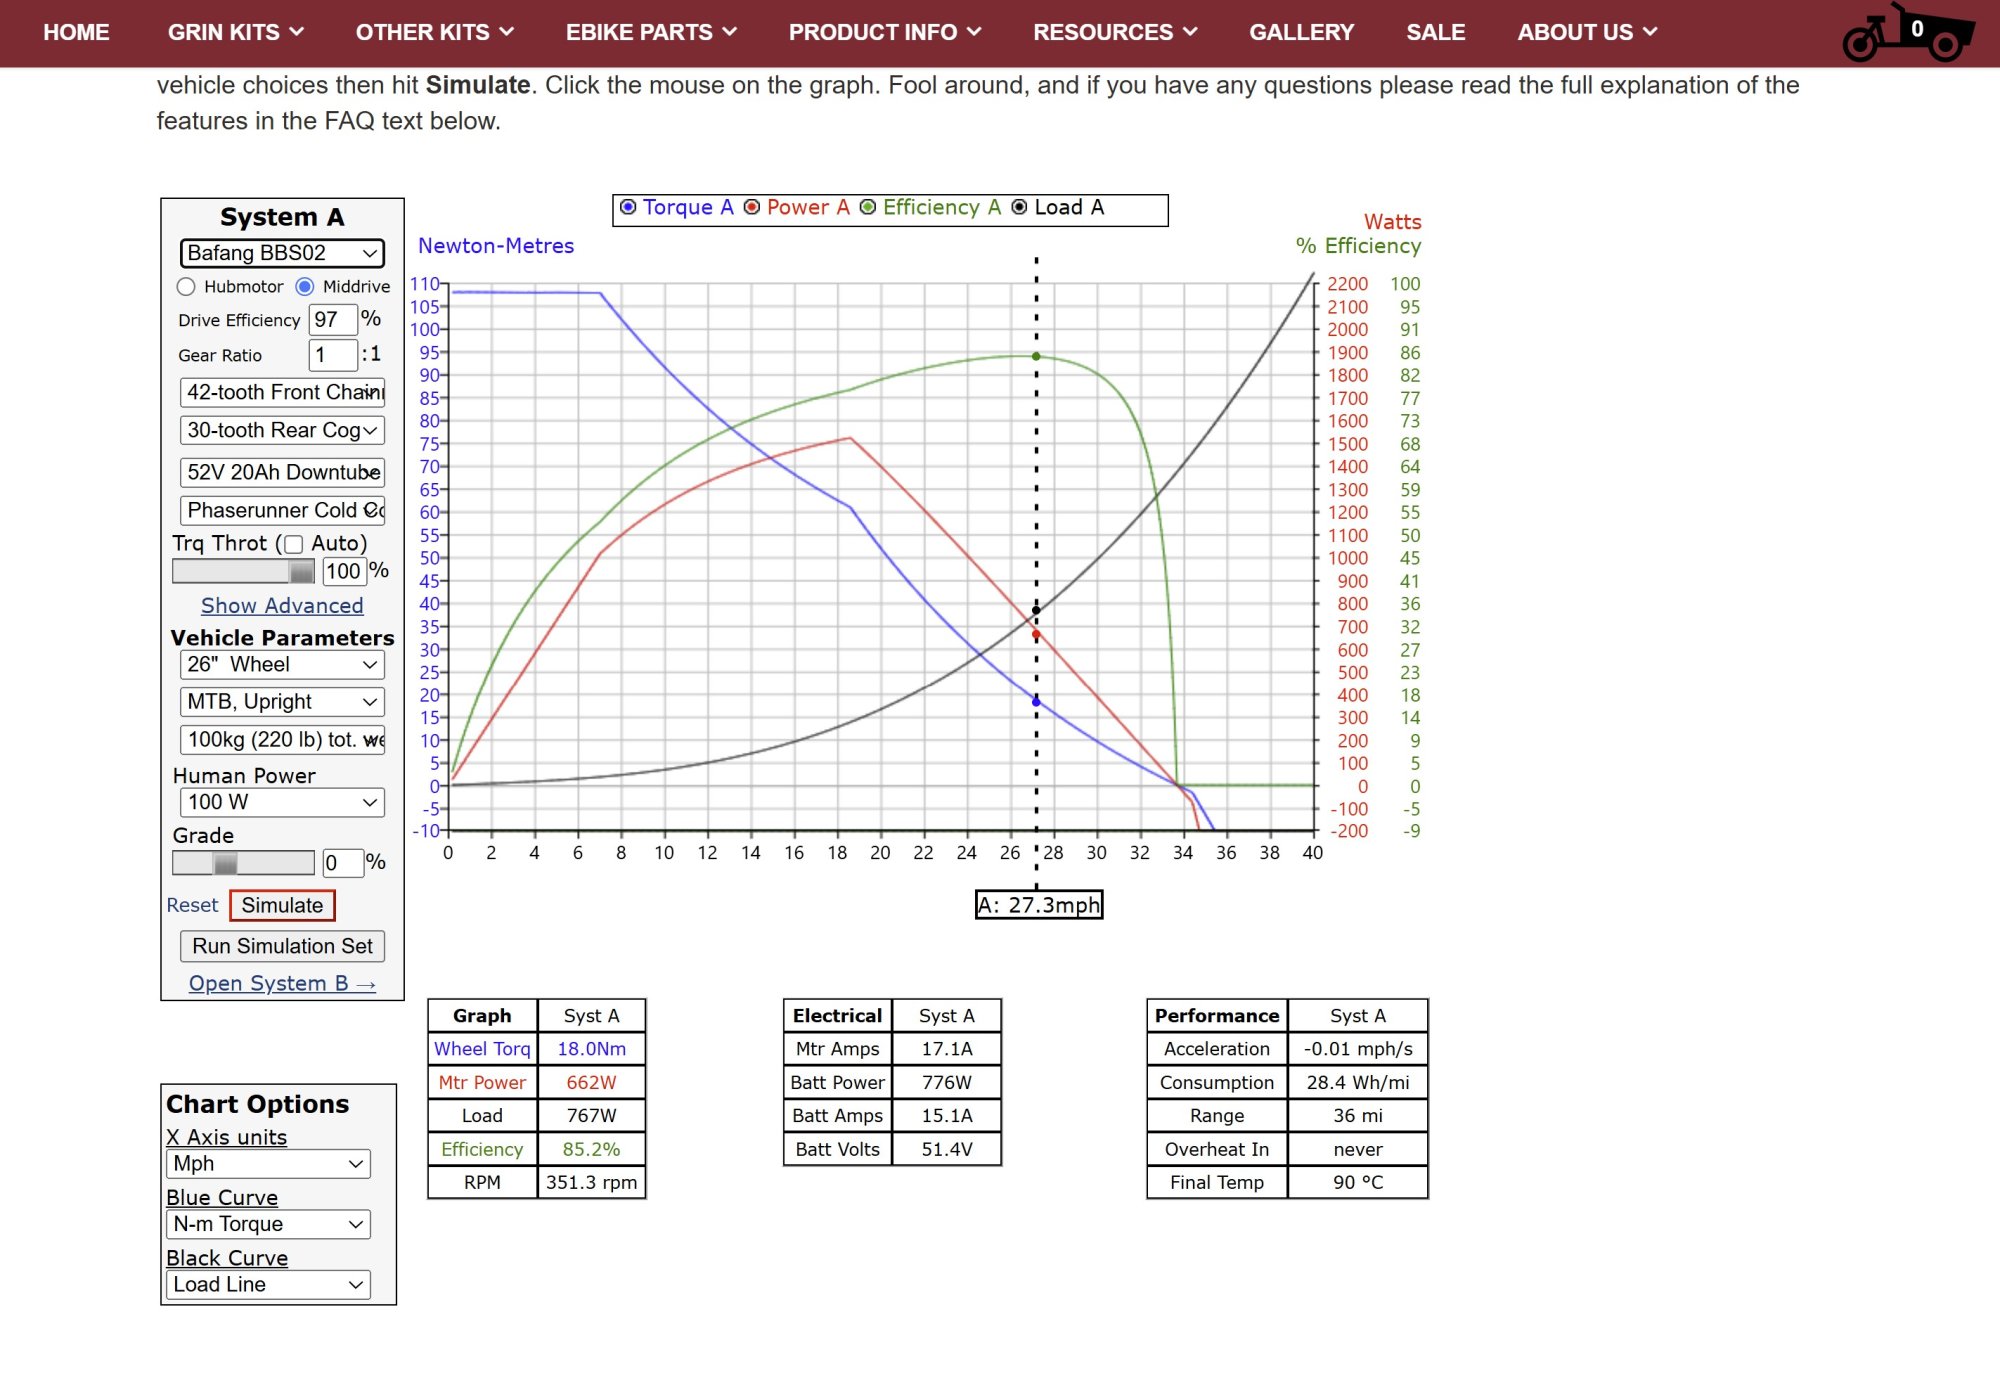Image resolution: width=2000 pixels, height=1378 pixels.
Task: Open the Mph X Axis units dropdown
Action: (x=268, y=1164)
